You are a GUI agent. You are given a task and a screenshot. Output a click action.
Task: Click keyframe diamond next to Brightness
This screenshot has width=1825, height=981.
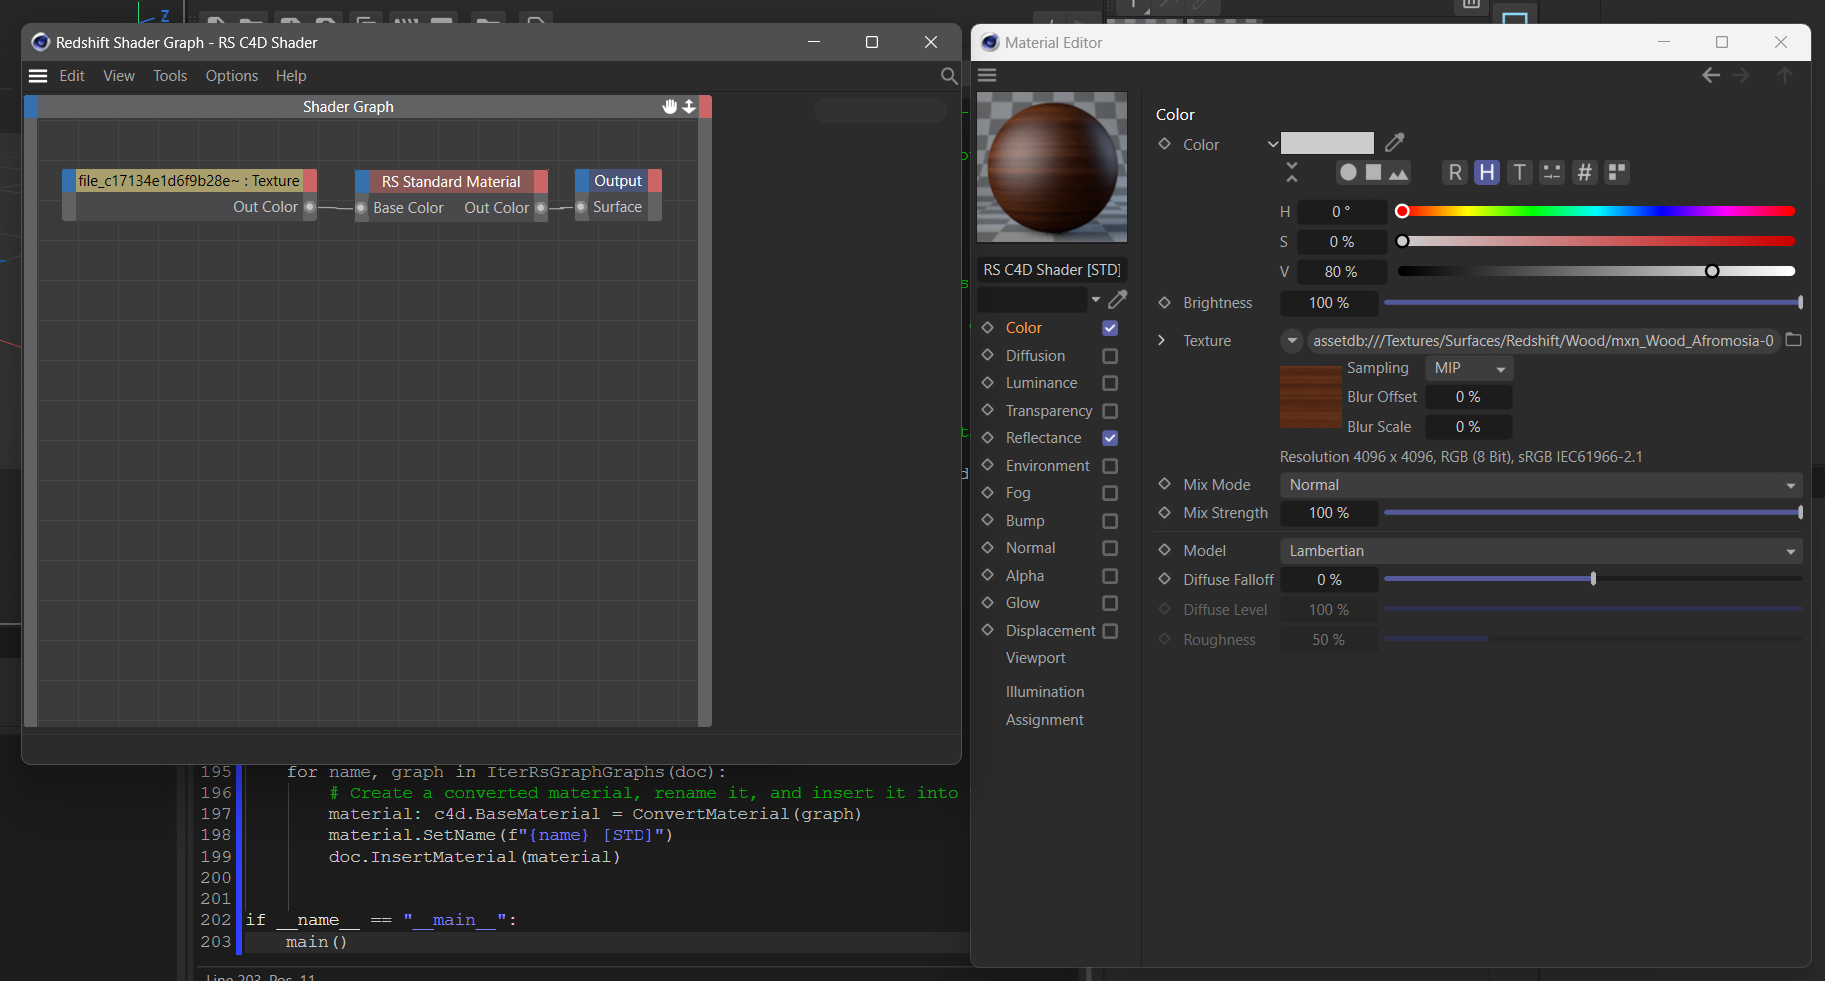pyautogui.click(x=1164, y=302)
